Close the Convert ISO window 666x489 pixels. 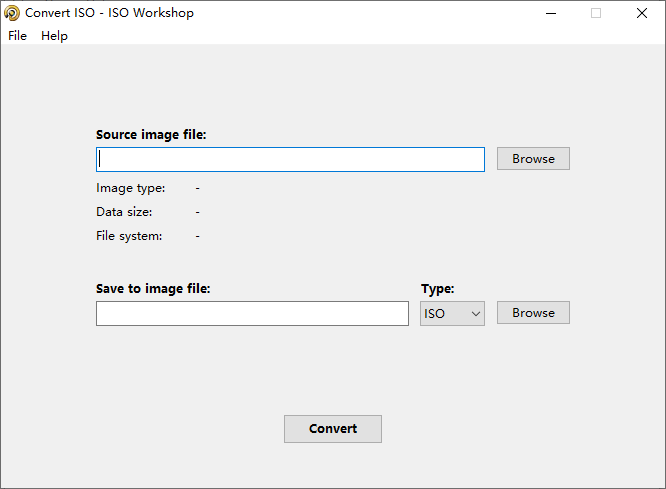tap(642, 13)
